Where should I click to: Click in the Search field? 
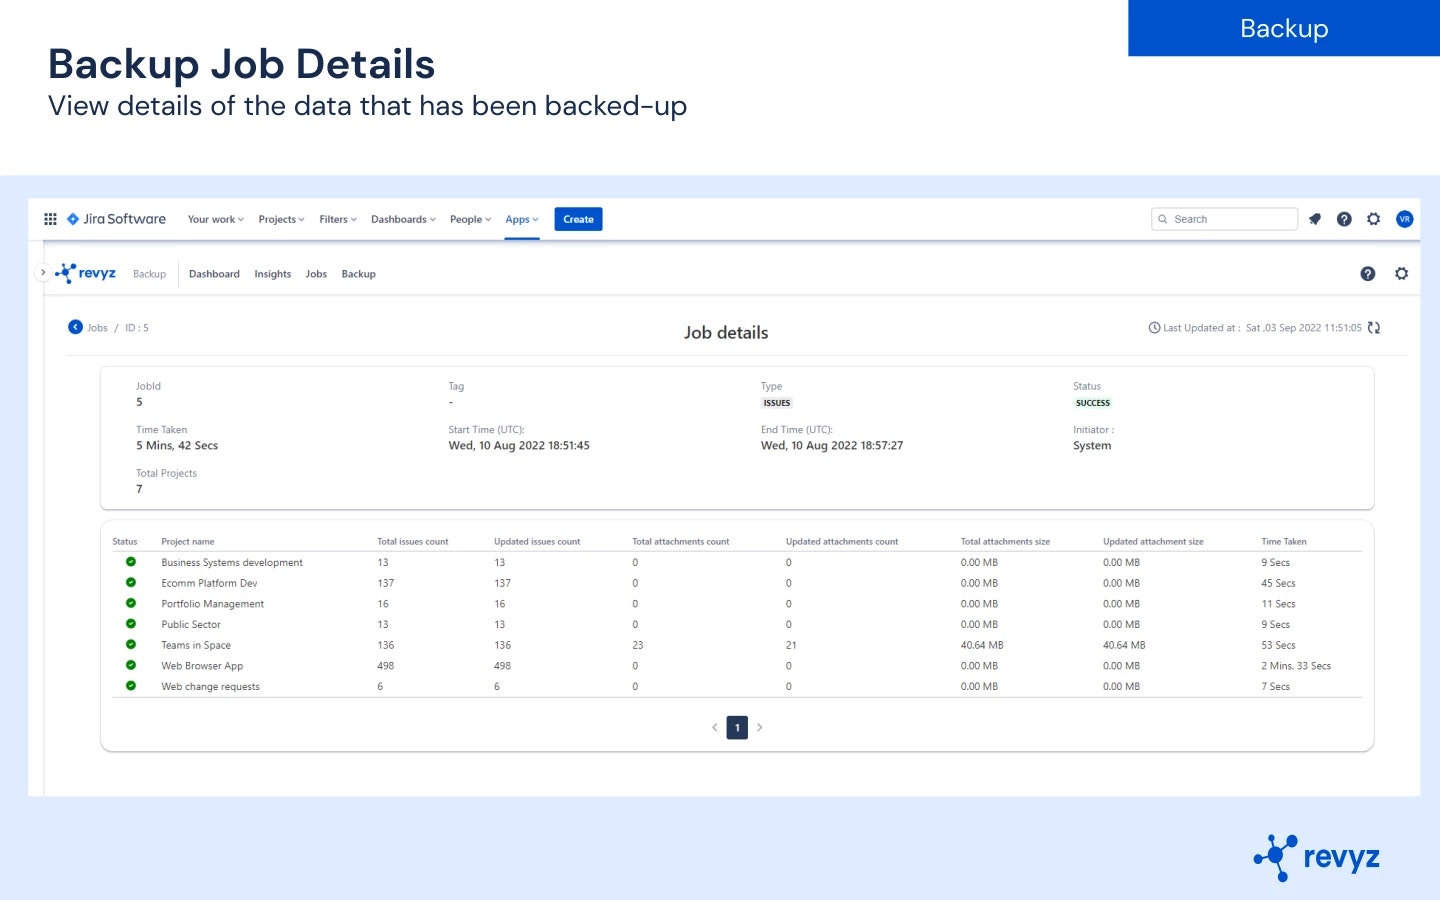(x=1225, y=219)
